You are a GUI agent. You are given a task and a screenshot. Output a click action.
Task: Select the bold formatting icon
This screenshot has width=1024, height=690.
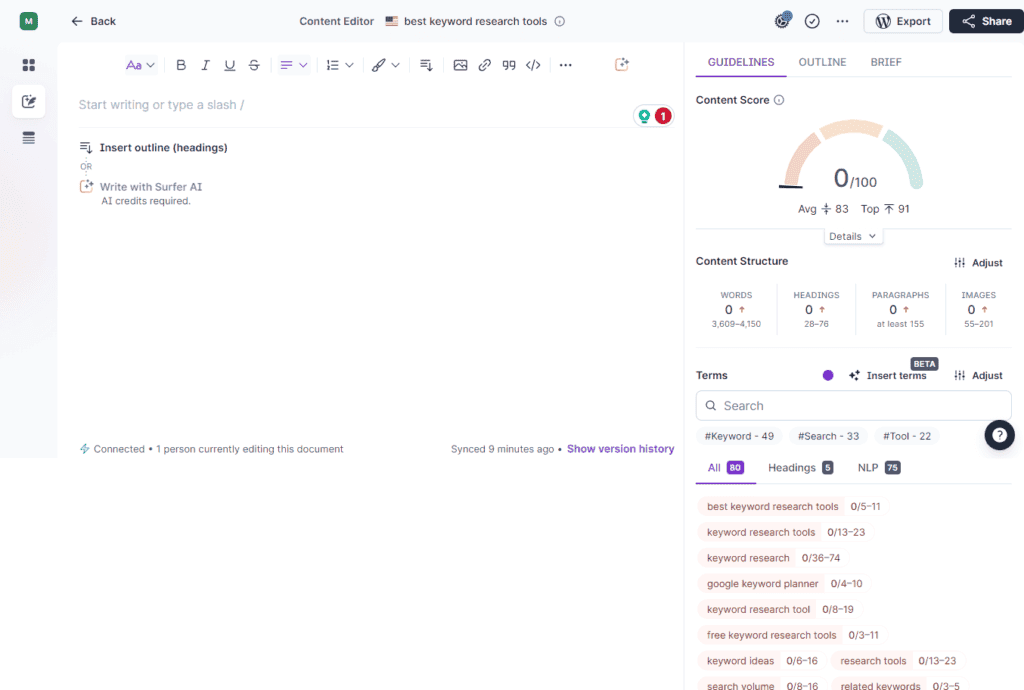point(181,64)
